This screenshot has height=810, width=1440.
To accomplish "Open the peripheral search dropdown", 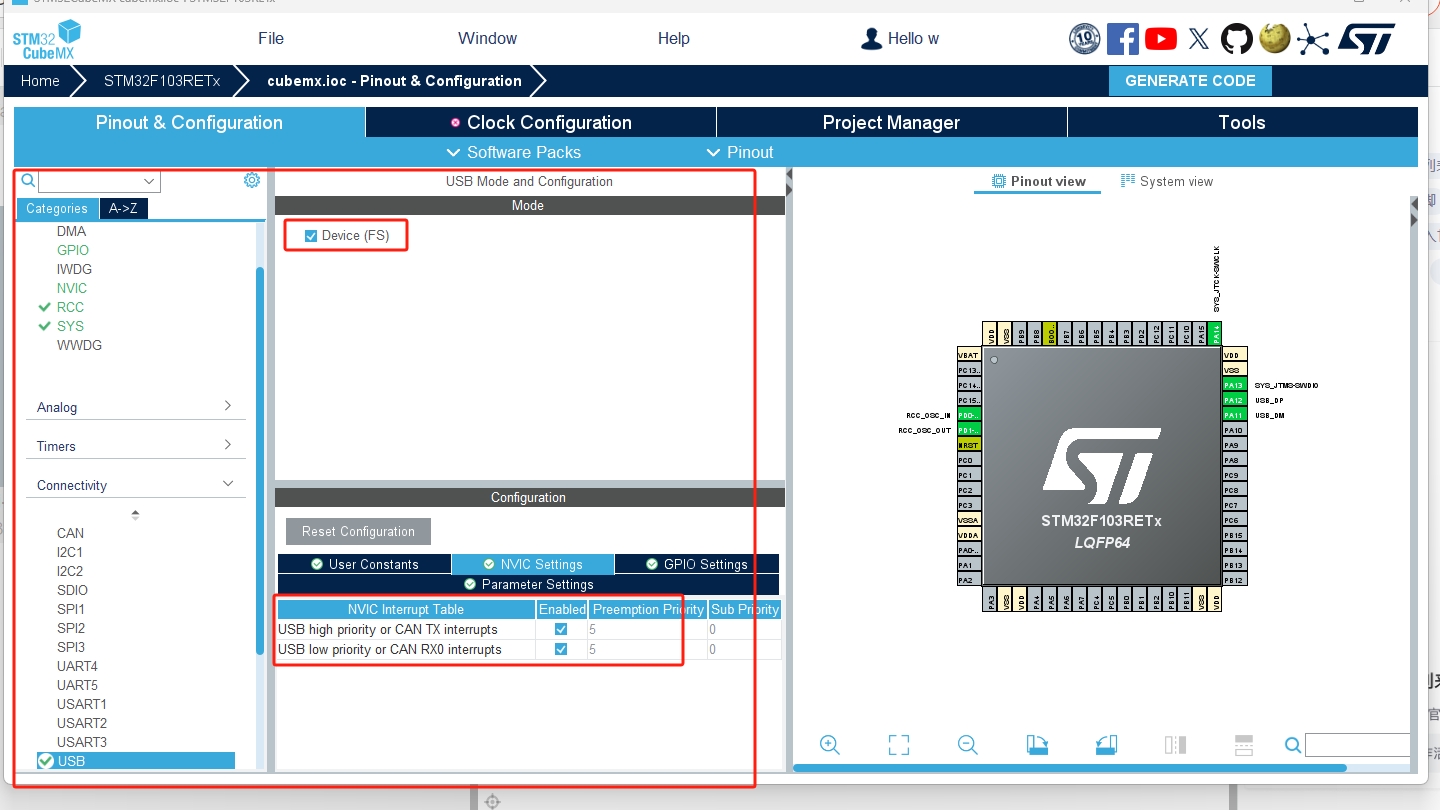I will tap(150, 181).
